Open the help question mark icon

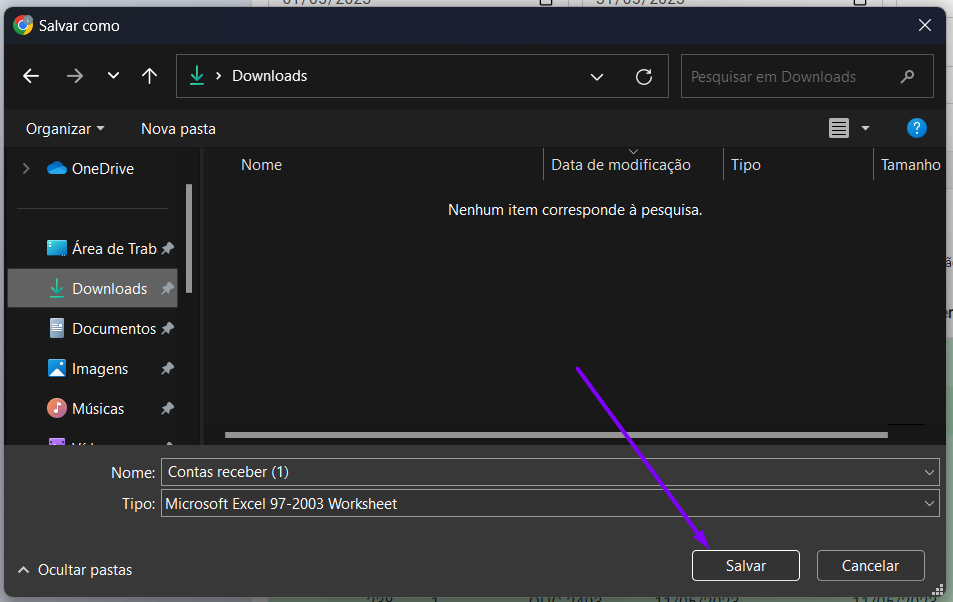(916, 128)
